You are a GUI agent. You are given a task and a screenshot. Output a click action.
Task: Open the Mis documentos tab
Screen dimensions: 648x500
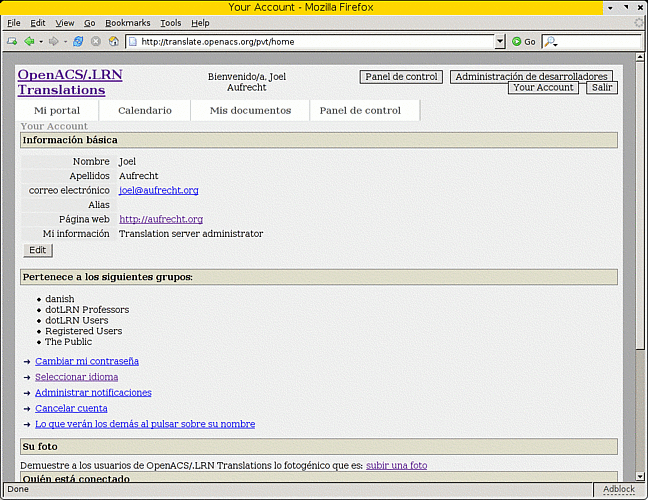[250, 110]
